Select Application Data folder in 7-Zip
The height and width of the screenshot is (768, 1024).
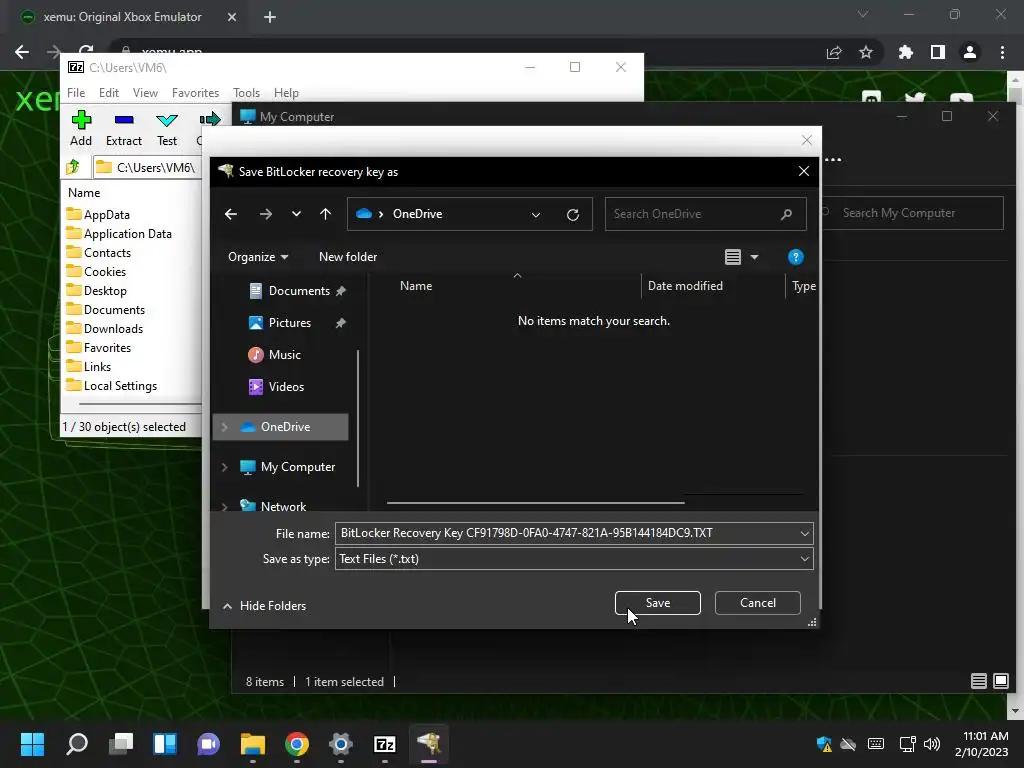click(119, 234)
